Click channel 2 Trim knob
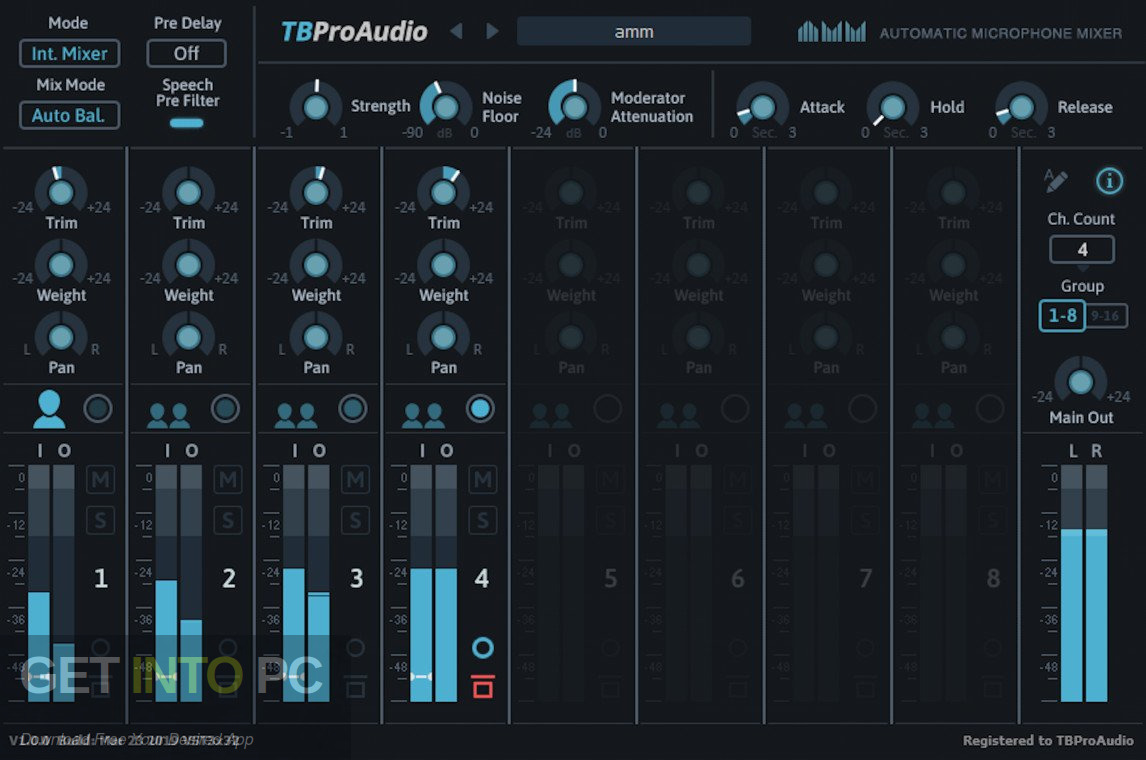The image size is (1146, 760). [189, 192]
